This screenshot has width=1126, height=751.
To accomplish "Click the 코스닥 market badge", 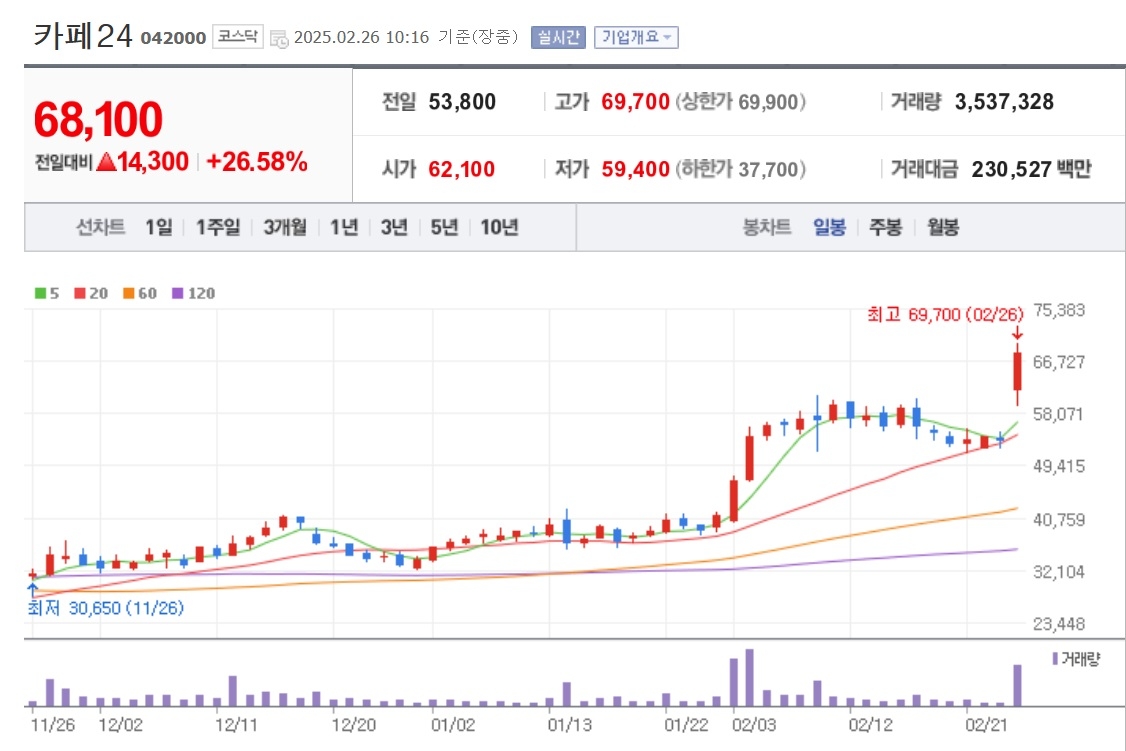I will [x=238, y=37].
